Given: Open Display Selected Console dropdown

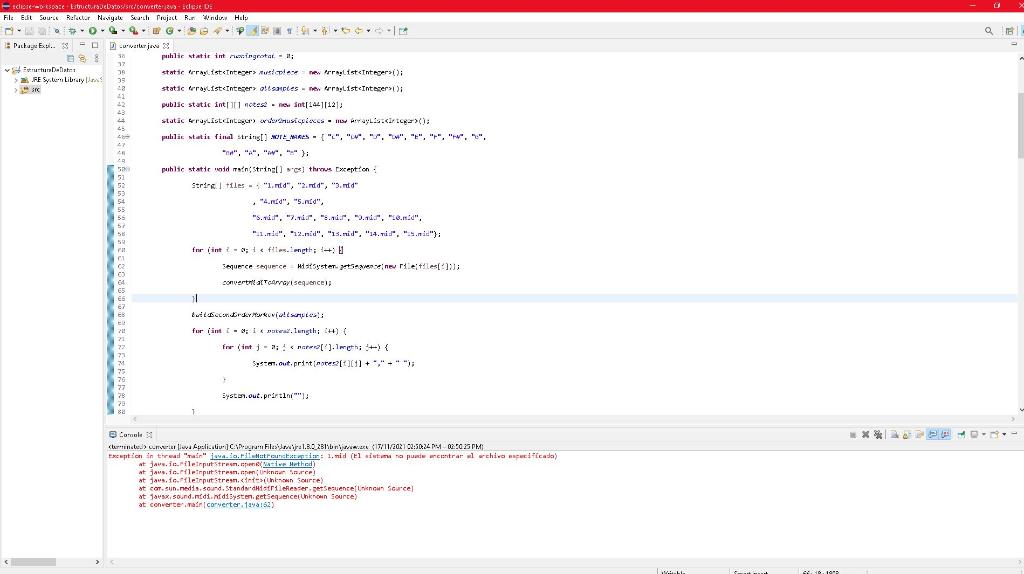Looking at the screenshot, I should (x=984, y=434).
